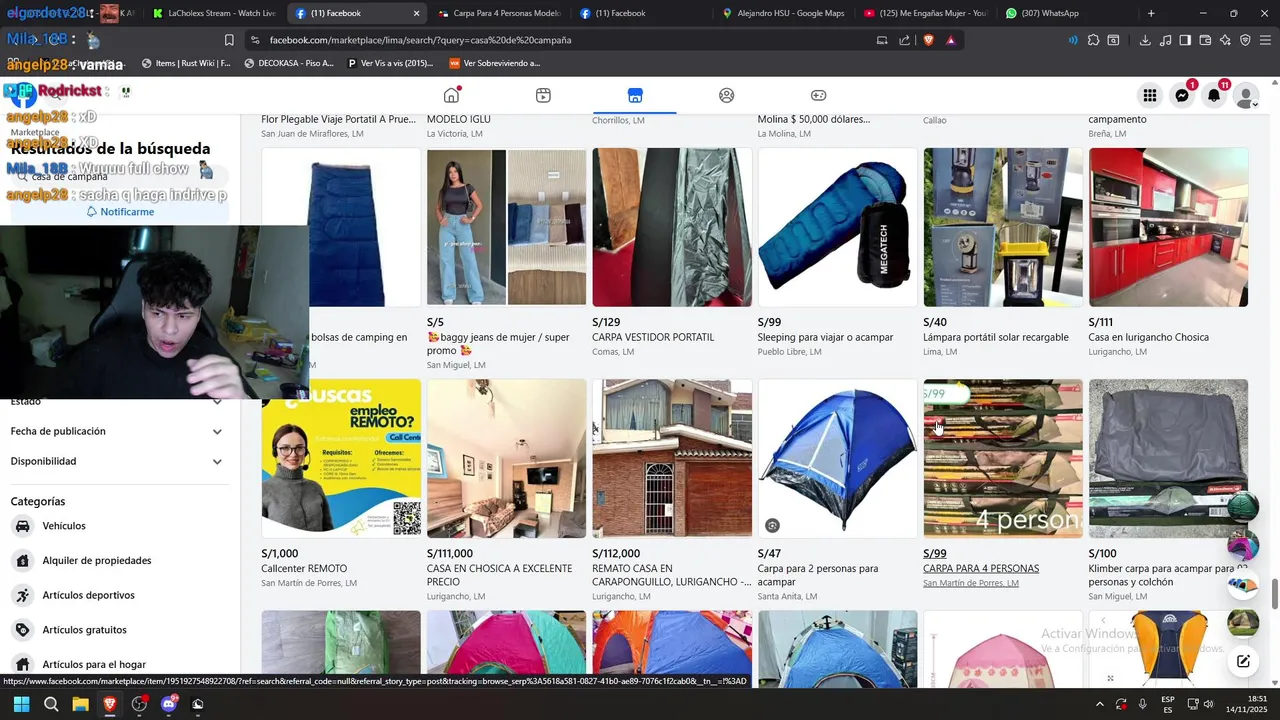Click the page vertical scrollbar thumb
This screenshot has height=720, width=1280.
coord(1275,592)
